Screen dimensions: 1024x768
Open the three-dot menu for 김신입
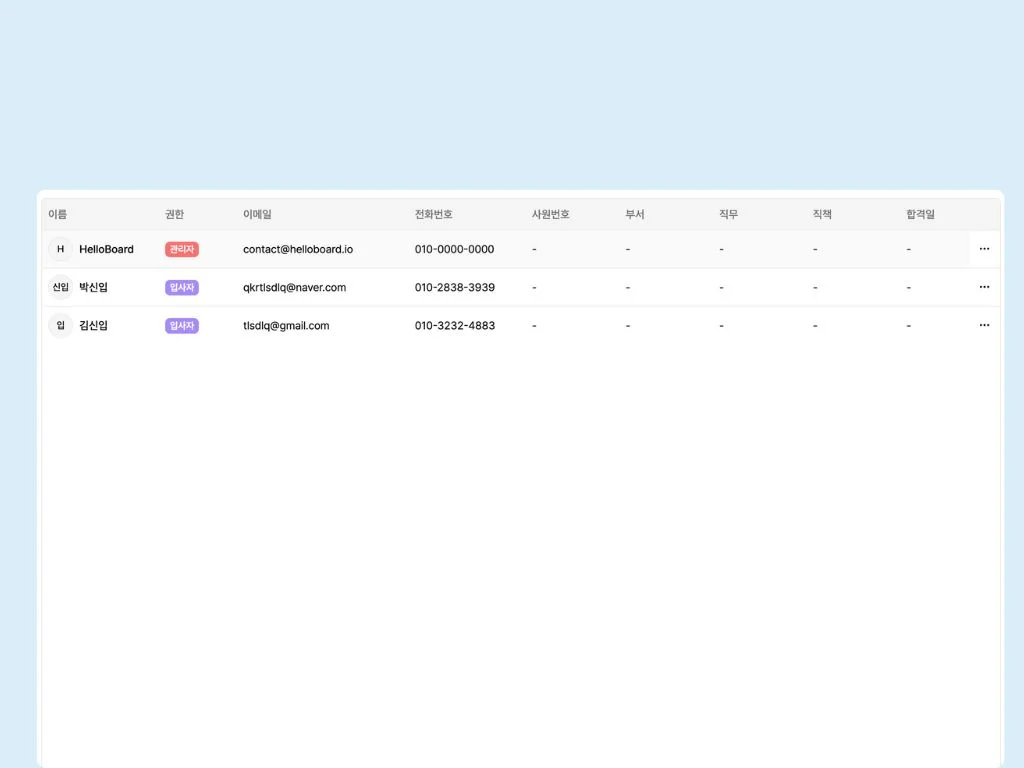984,325
